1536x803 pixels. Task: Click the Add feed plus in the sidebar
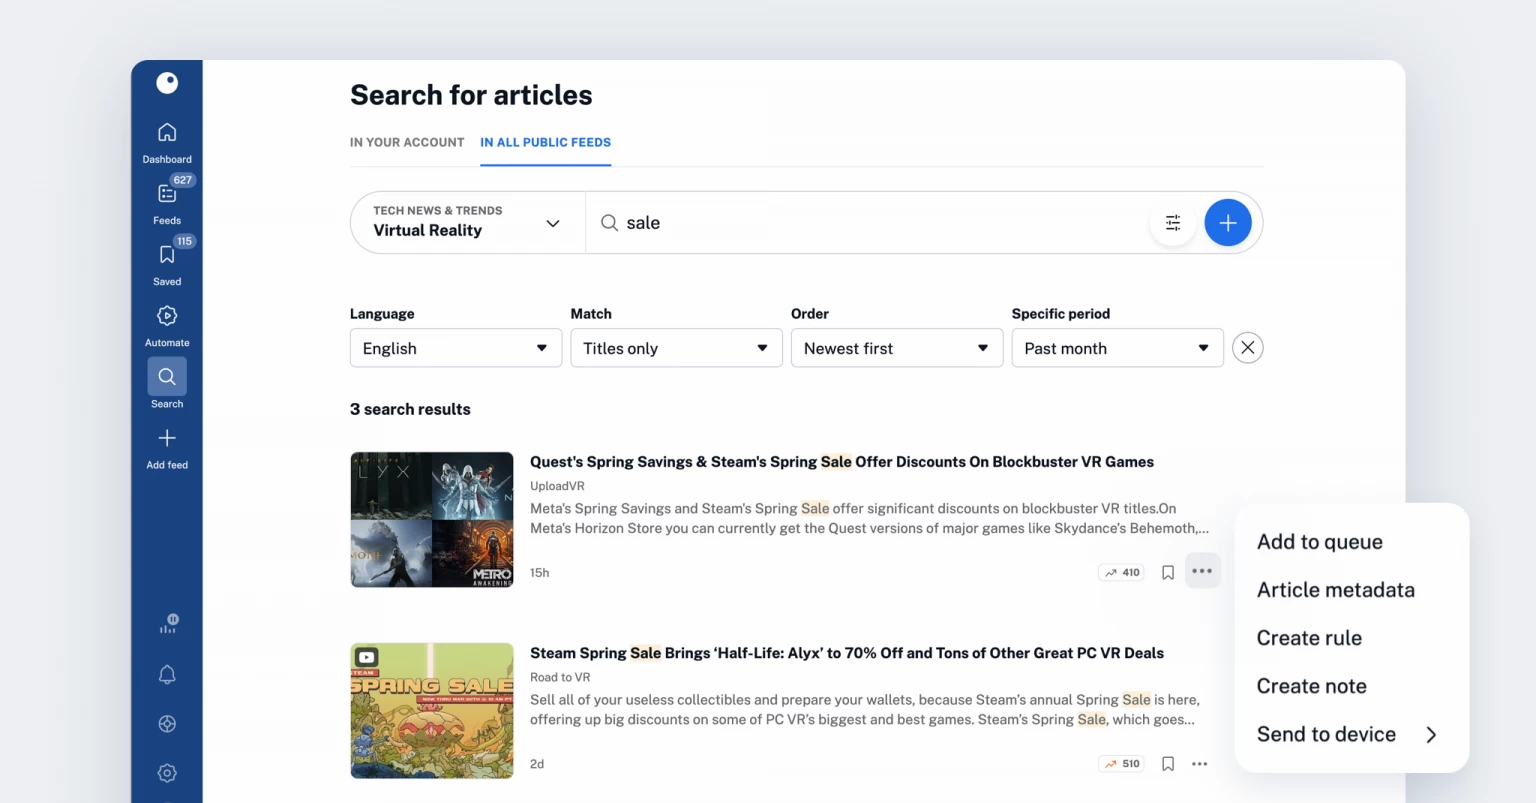(x=166, y=440)
